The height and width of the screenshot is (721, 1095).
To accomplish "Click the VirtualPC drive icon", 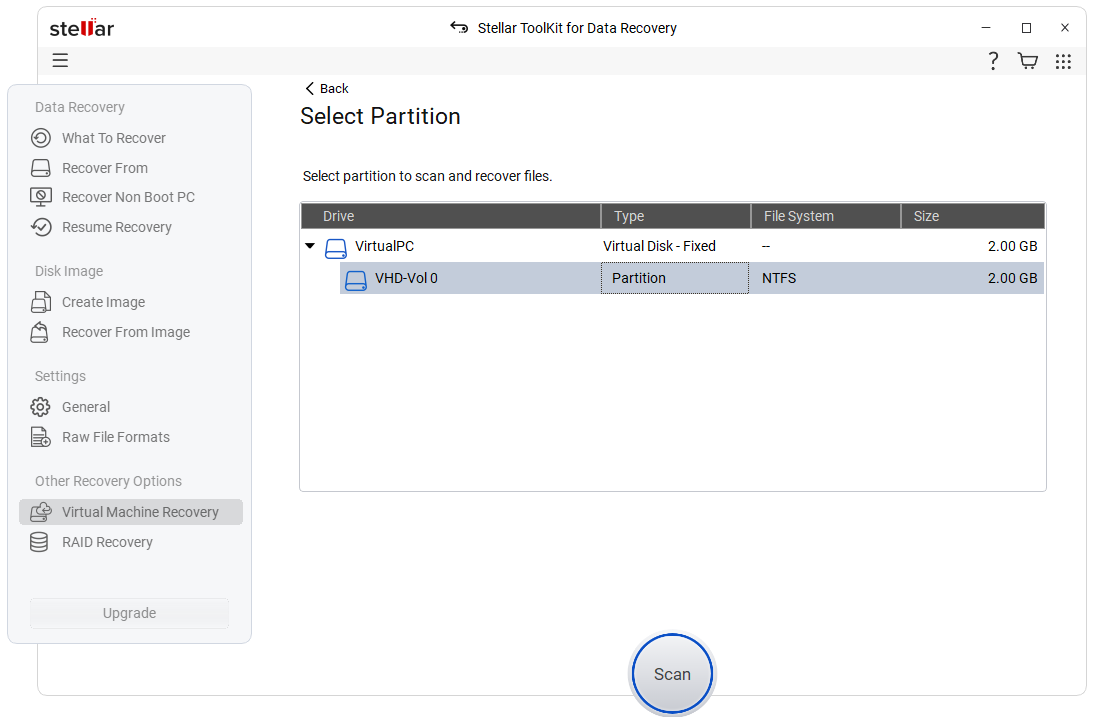I will (x=336, y=248).
